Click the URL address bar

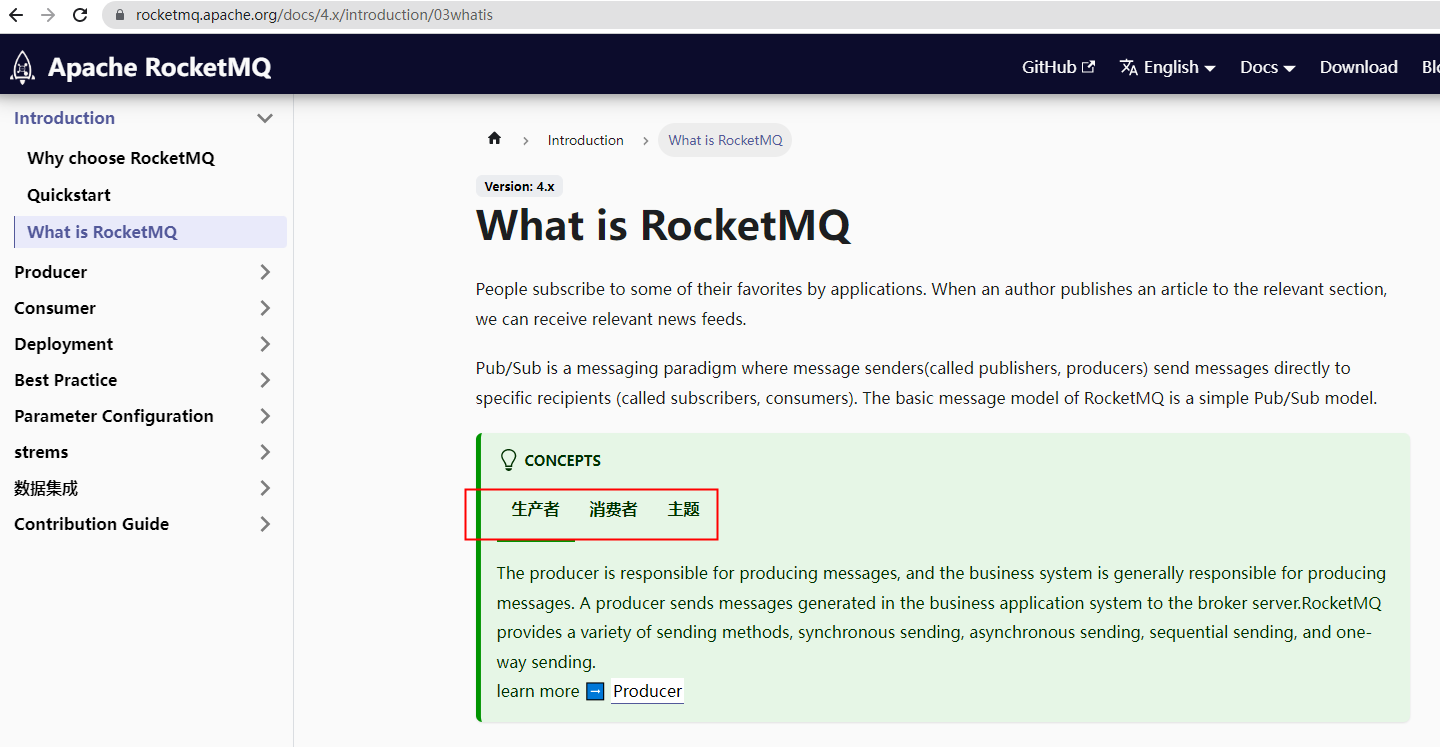770,15
